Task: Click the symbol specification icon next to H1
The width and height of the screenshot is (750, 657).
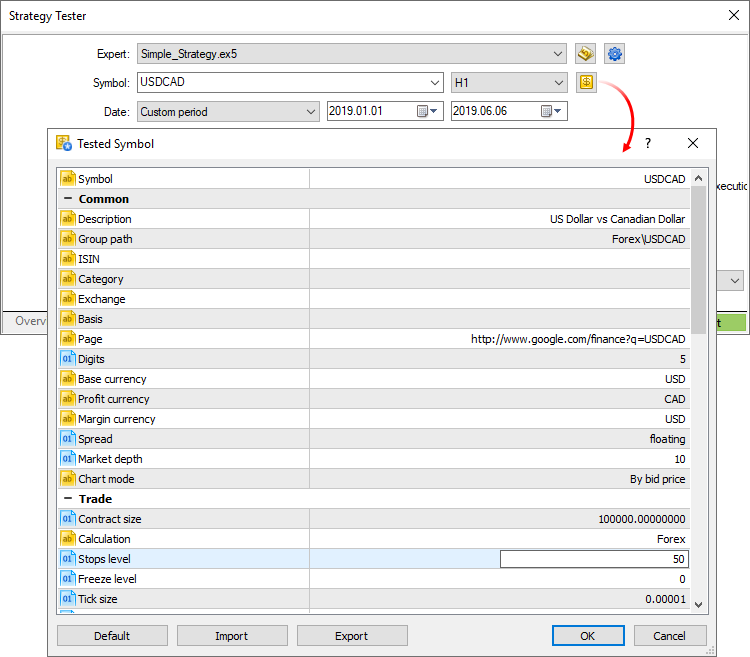Action: [586, 83]
